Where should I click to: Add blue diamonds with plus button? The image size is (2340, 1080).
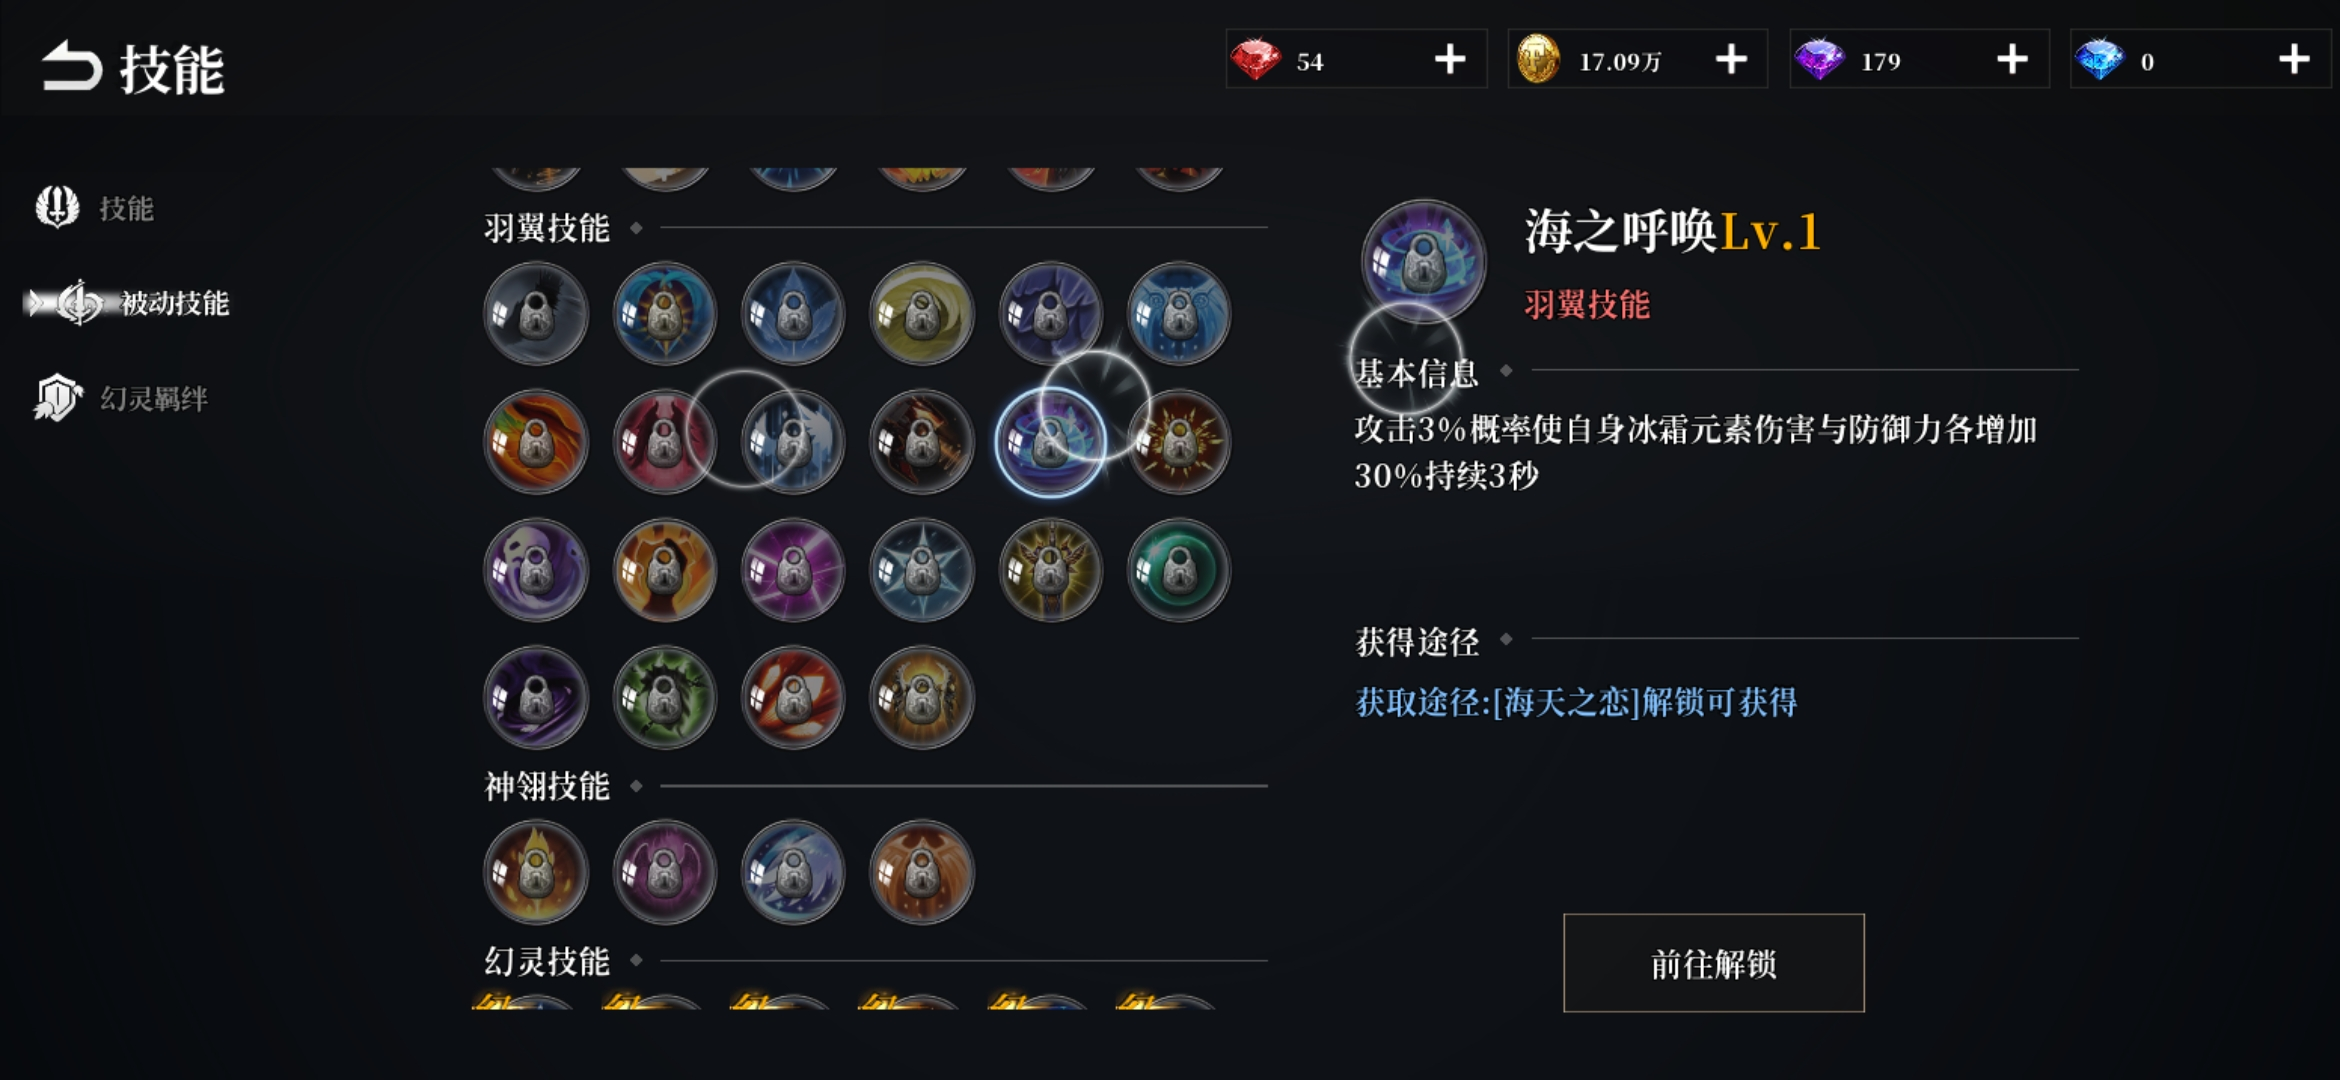[2293, 60]
